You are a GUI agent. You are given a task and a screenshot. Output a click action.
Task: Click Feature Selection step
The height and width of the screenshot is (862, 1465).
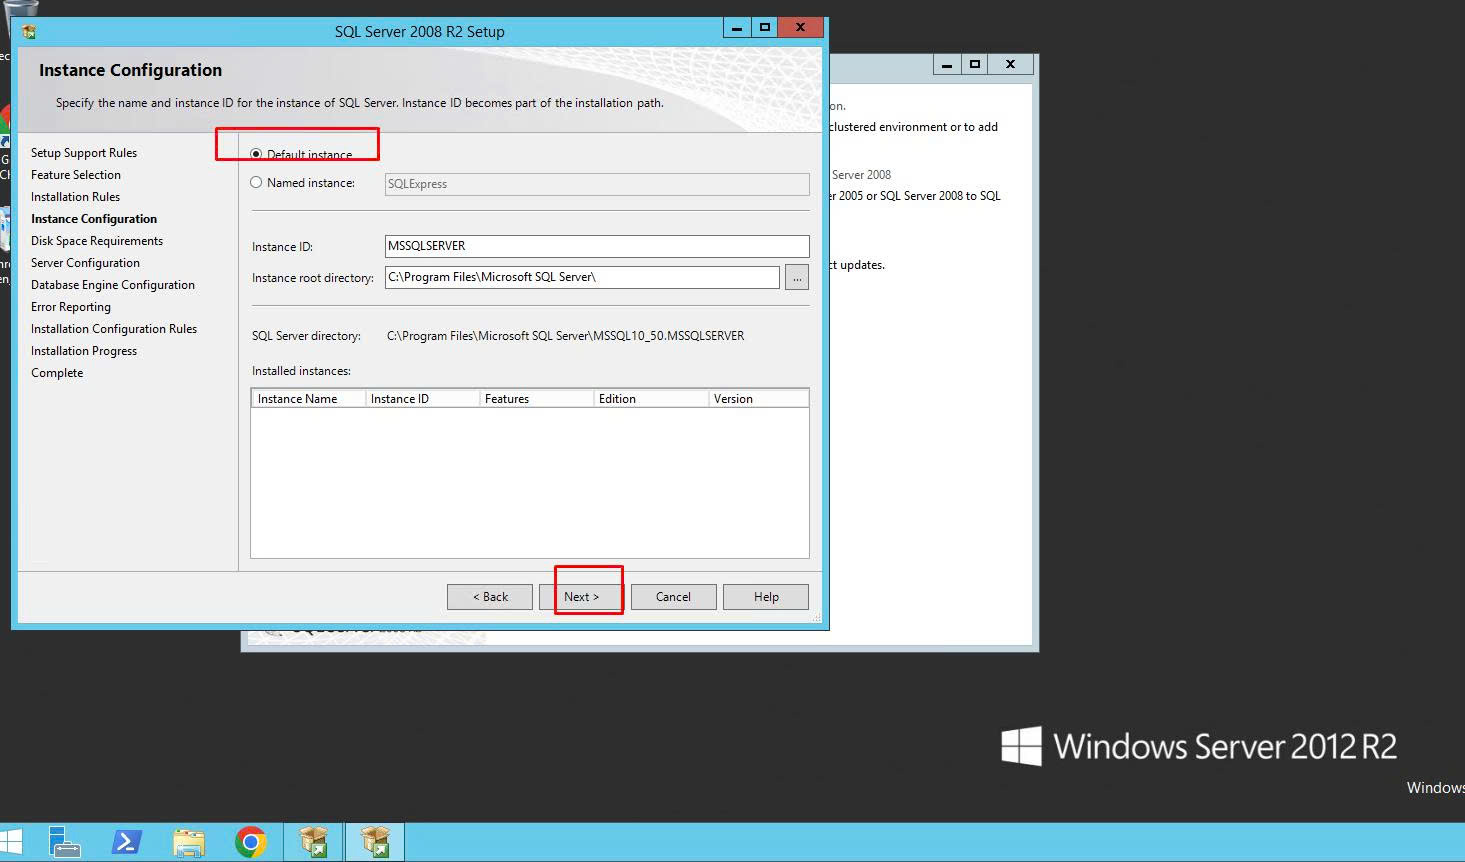76,175
